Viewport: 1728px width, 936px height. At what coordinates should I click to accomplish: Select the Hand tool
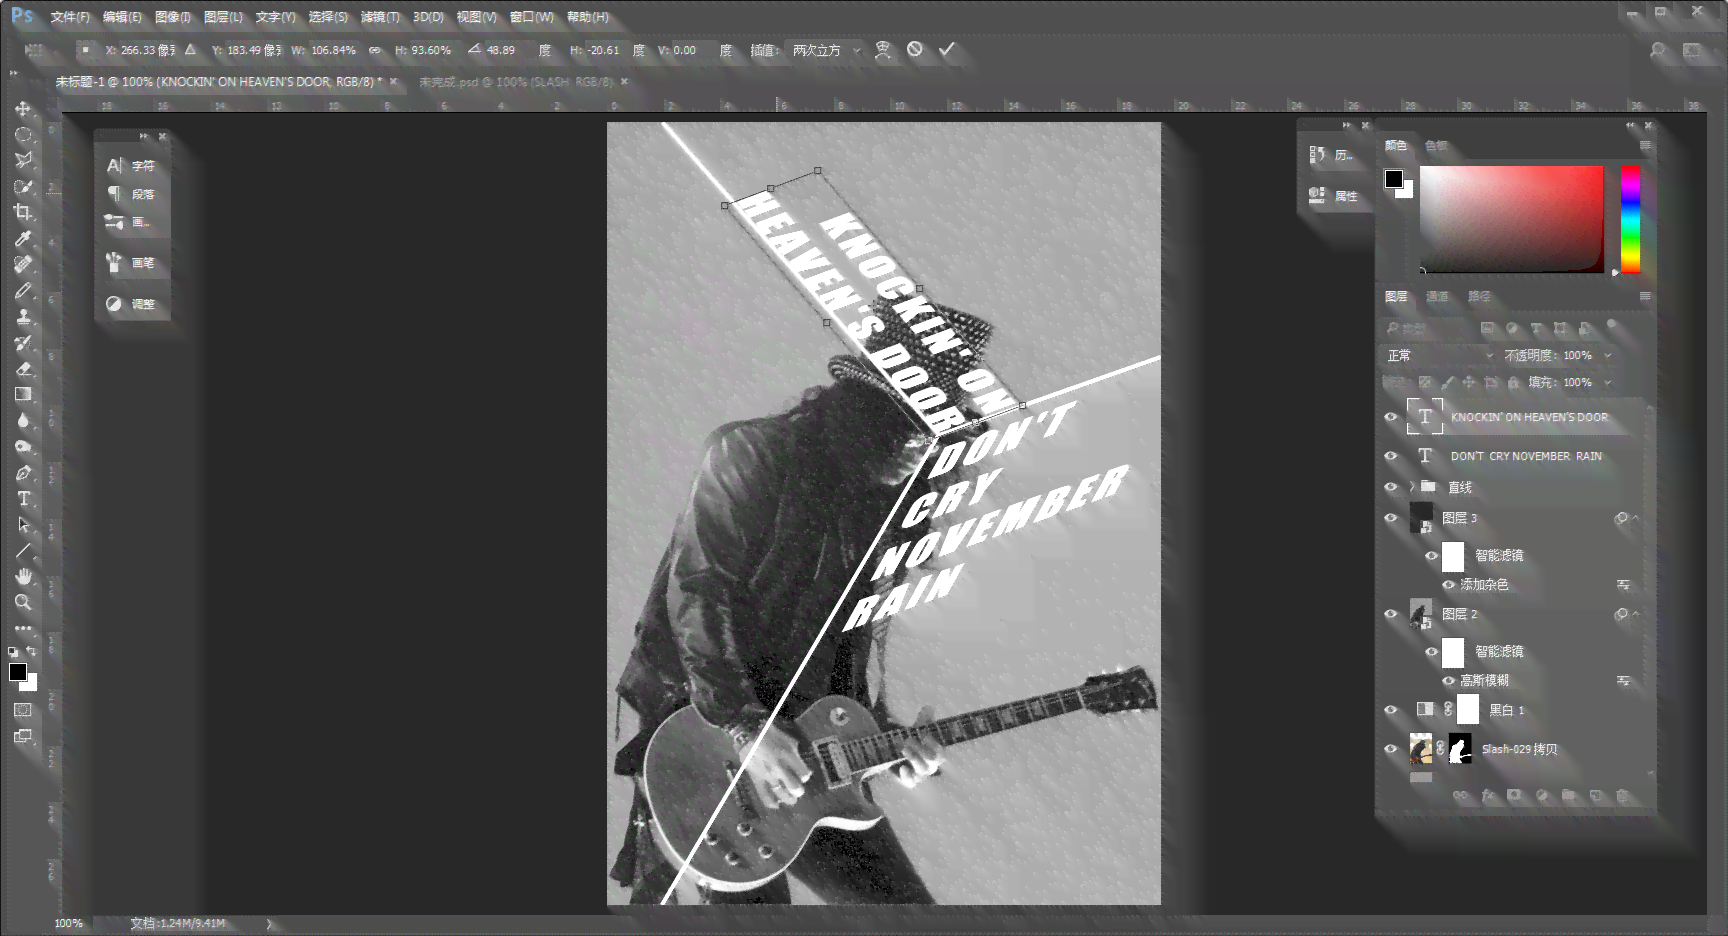click(23, 576)
